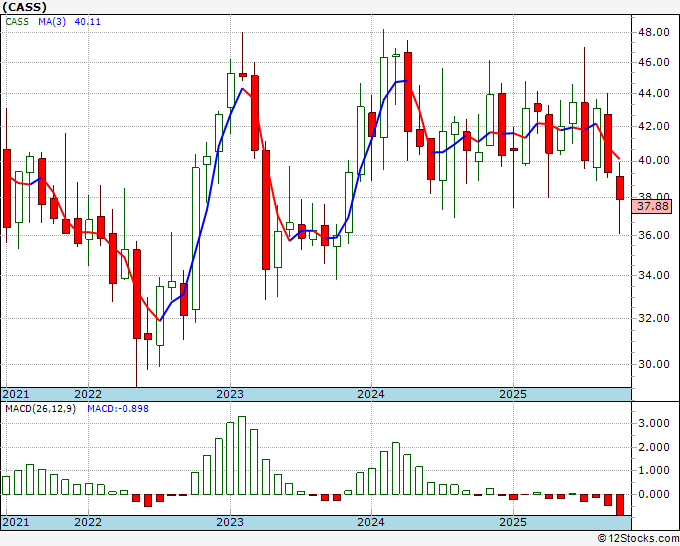Click 2025 on the MACD panel time axis
This screenshot has height=546, width=680.
tap(513, 522)
